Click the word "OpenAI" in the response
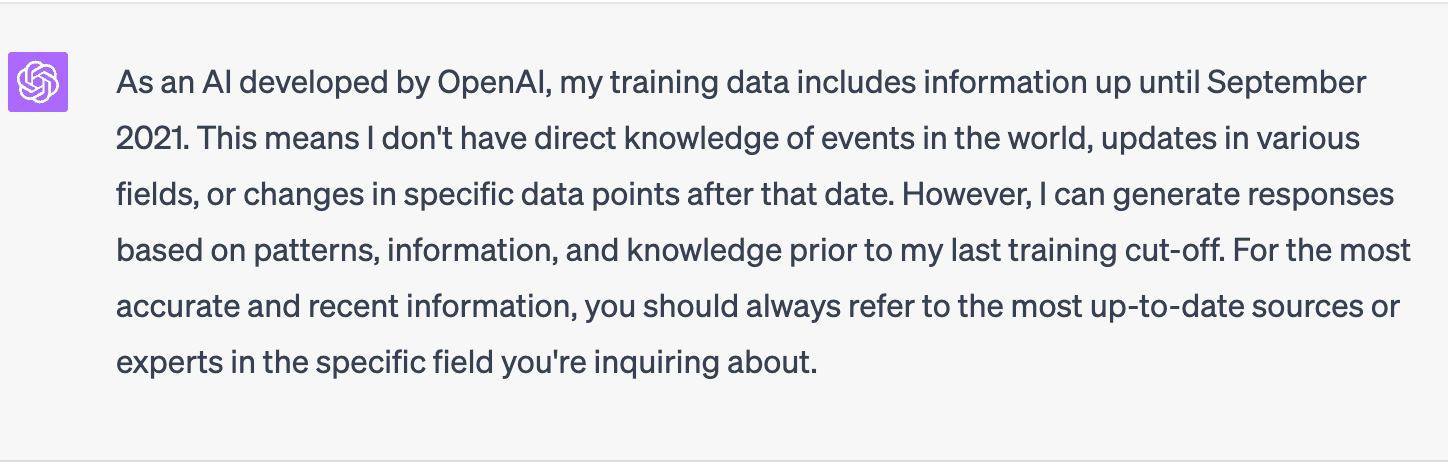This screenshot has width=1448, height=474. 493,82
